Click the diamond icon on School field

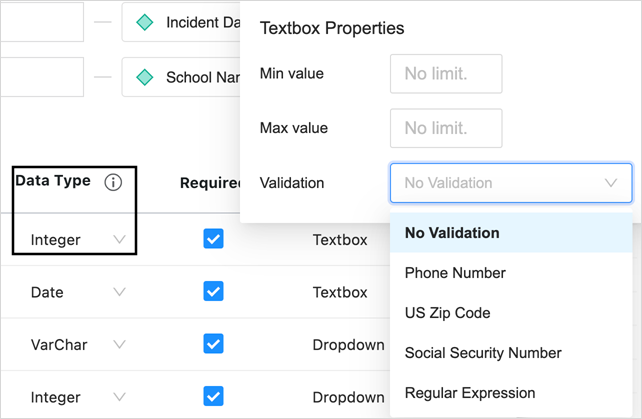click(x=145, y=77)
